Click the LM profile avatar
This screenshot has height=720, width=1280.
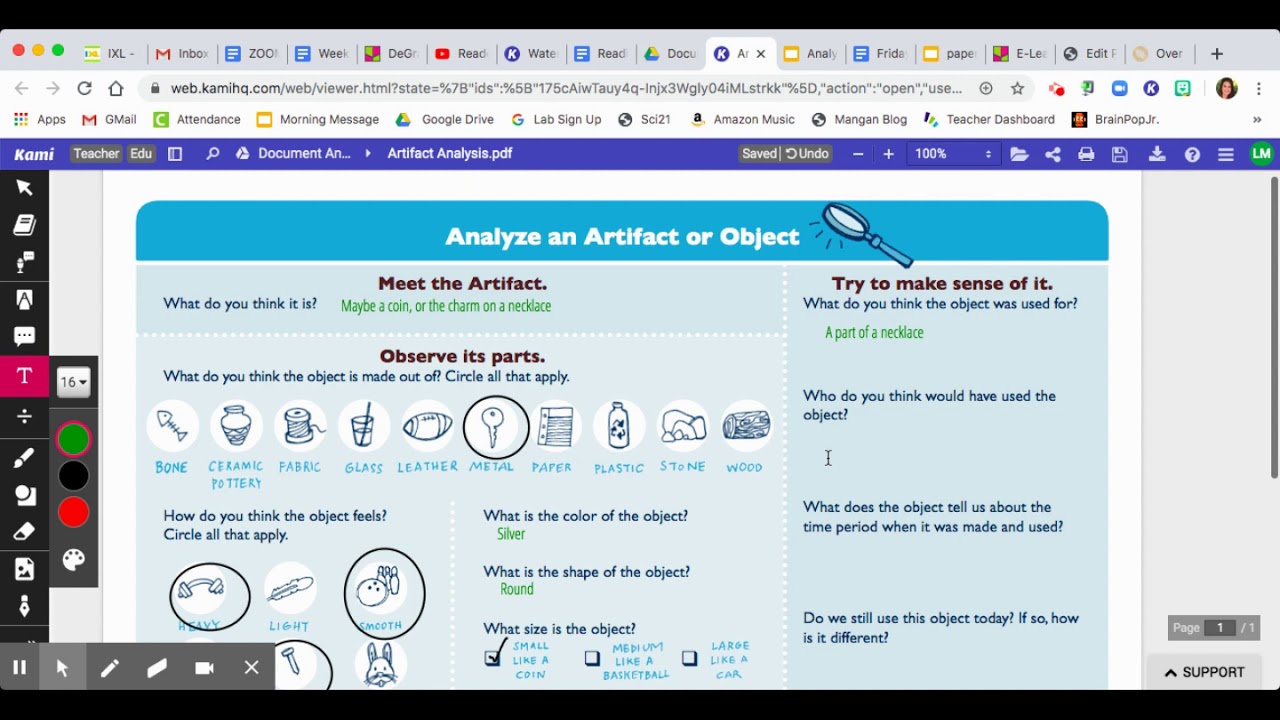tap(1261, 154)
